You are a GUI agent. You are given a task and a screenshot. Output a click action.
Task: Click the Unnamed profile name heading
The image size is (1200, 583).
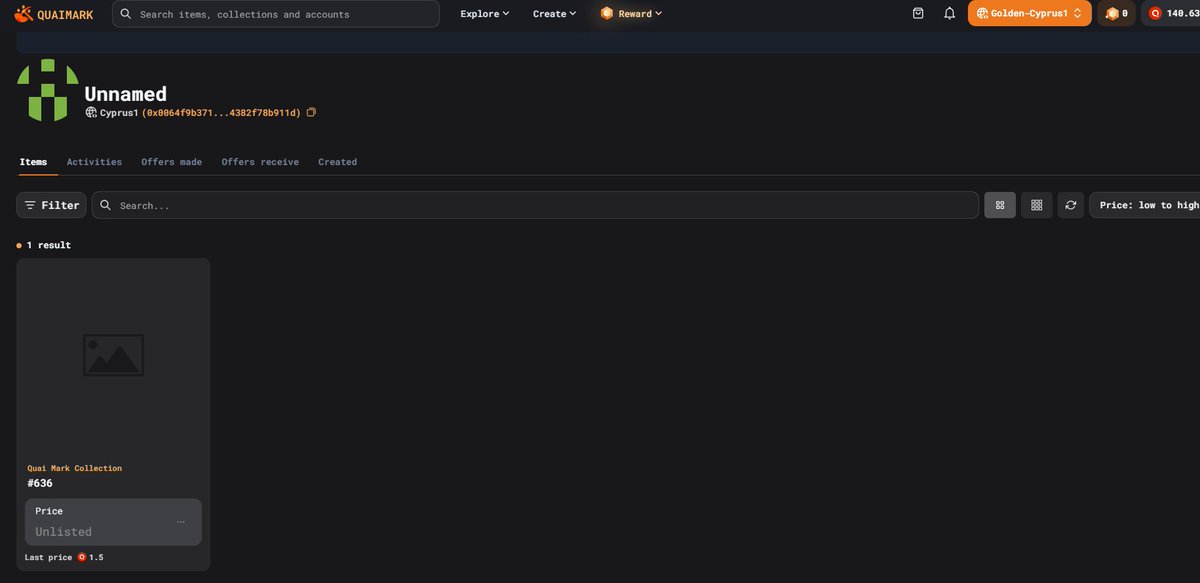point(125,93)
